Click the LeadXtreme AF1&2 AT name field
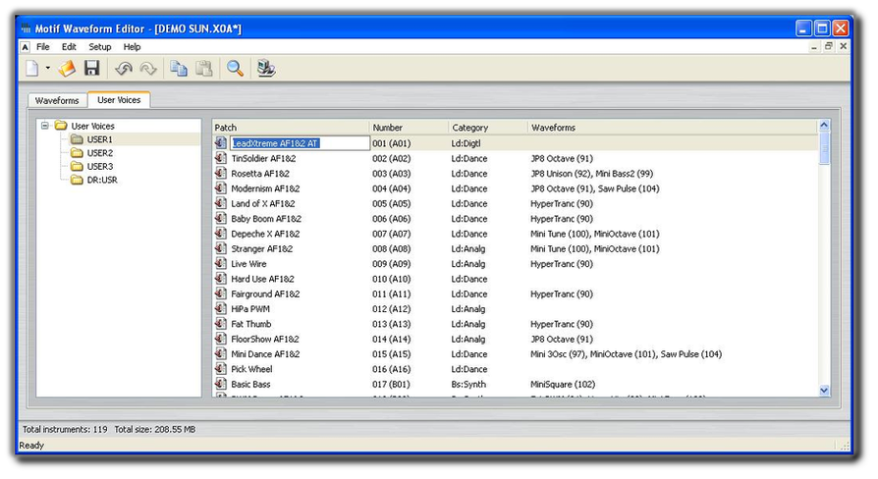This screenshot has height=479, width=878. (300, 143)
